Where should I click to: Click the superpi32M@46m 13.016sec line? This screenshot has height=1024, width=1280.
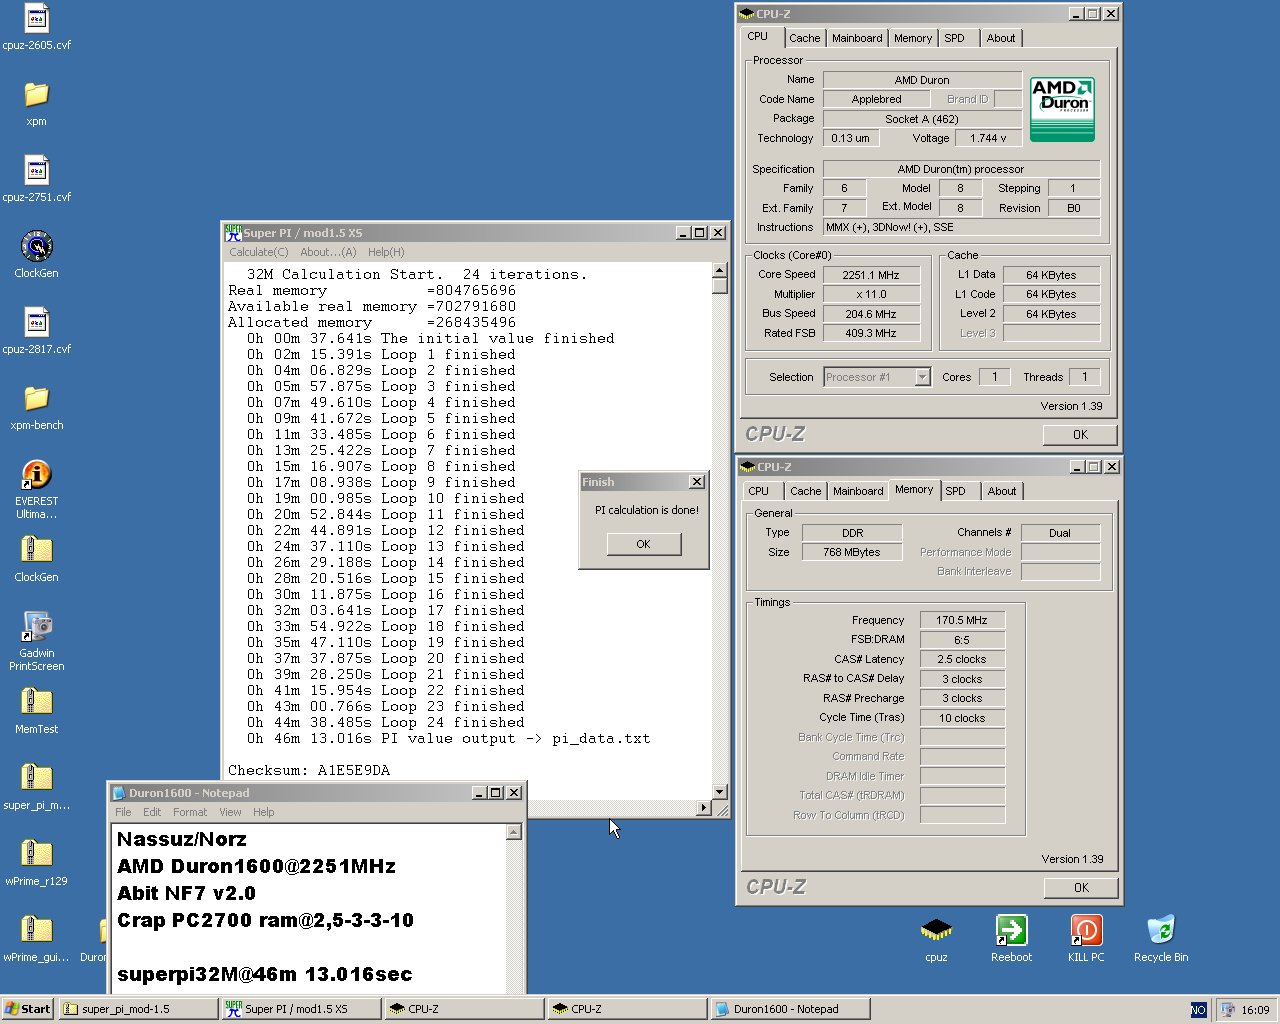[264, 974]
